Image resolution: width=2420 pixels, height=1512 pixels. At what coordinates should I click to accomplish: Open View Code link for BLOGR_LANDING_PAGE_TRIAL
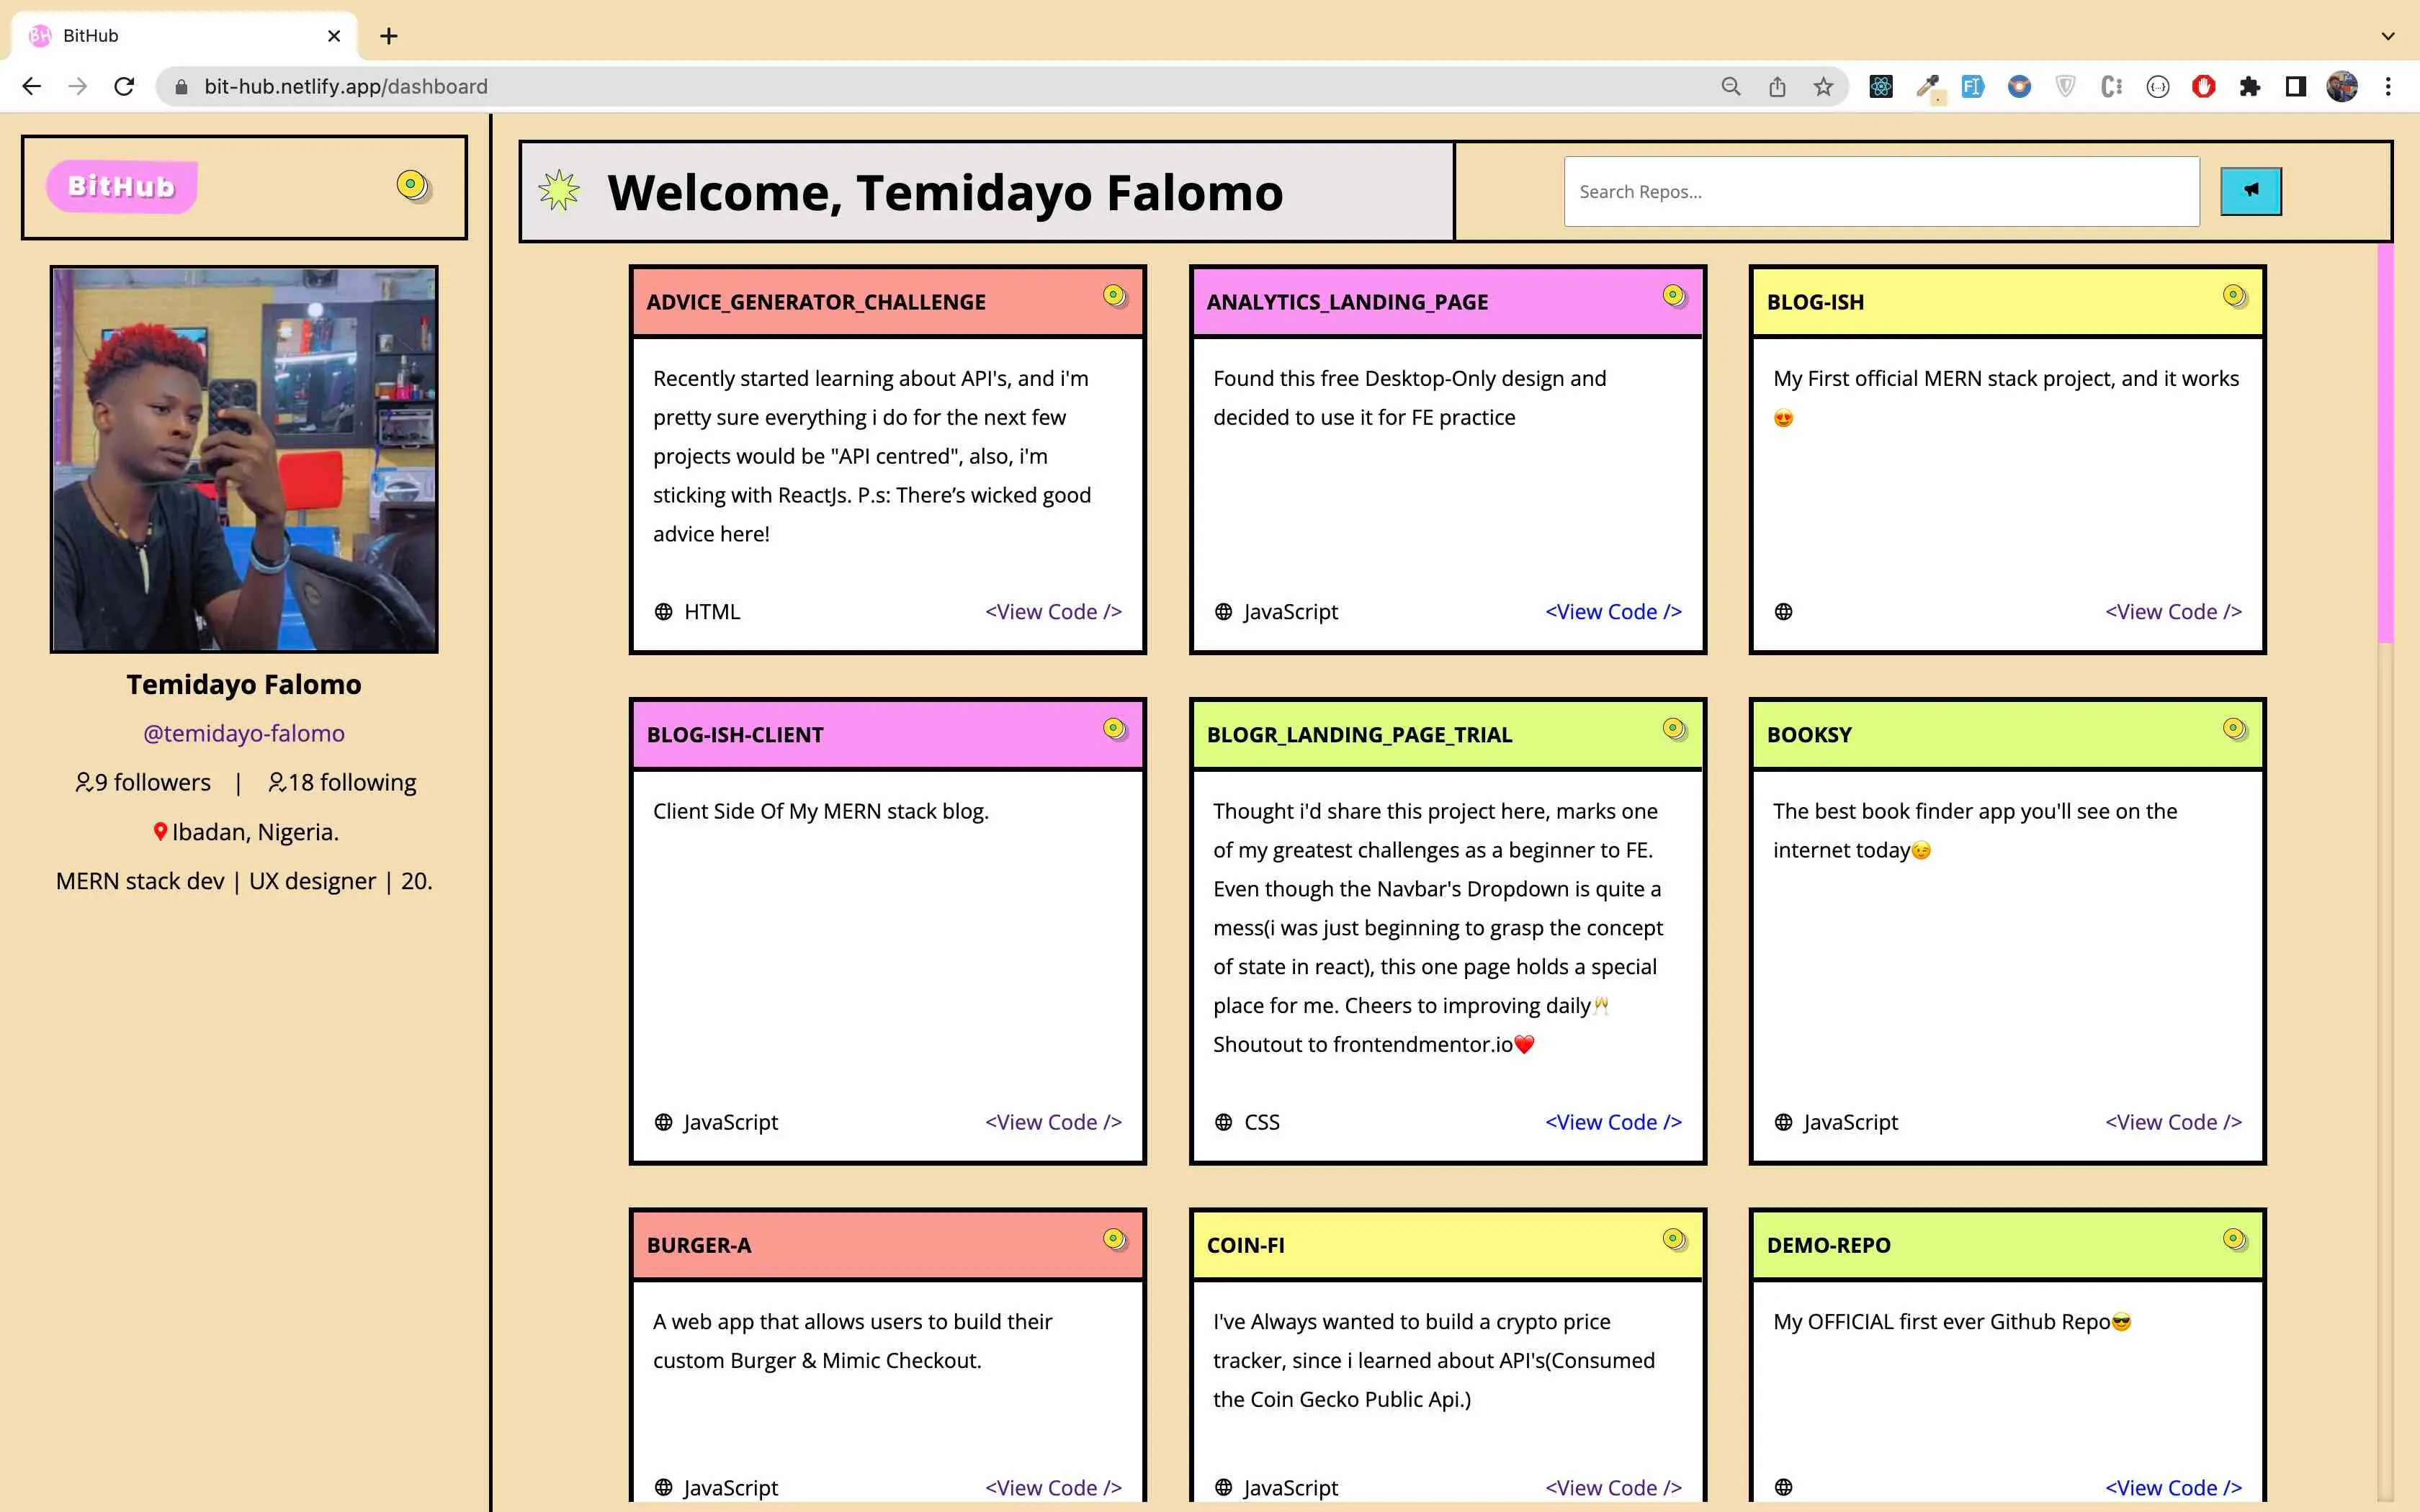coord(1613,1122)
